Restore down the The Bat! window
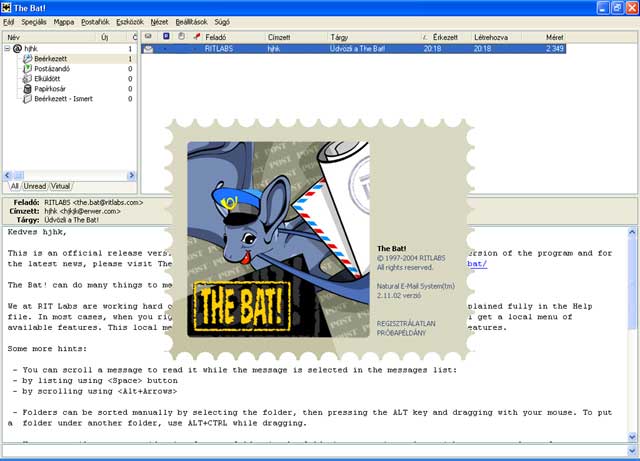 tap(618, 8)
